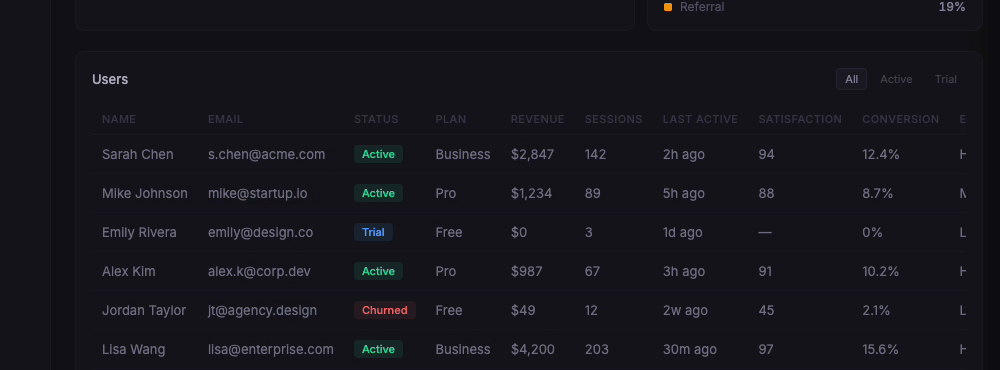Switch to the Trial users filter
The width and height of the screenshot is (1000, 370).
click(x=945, y=79)
